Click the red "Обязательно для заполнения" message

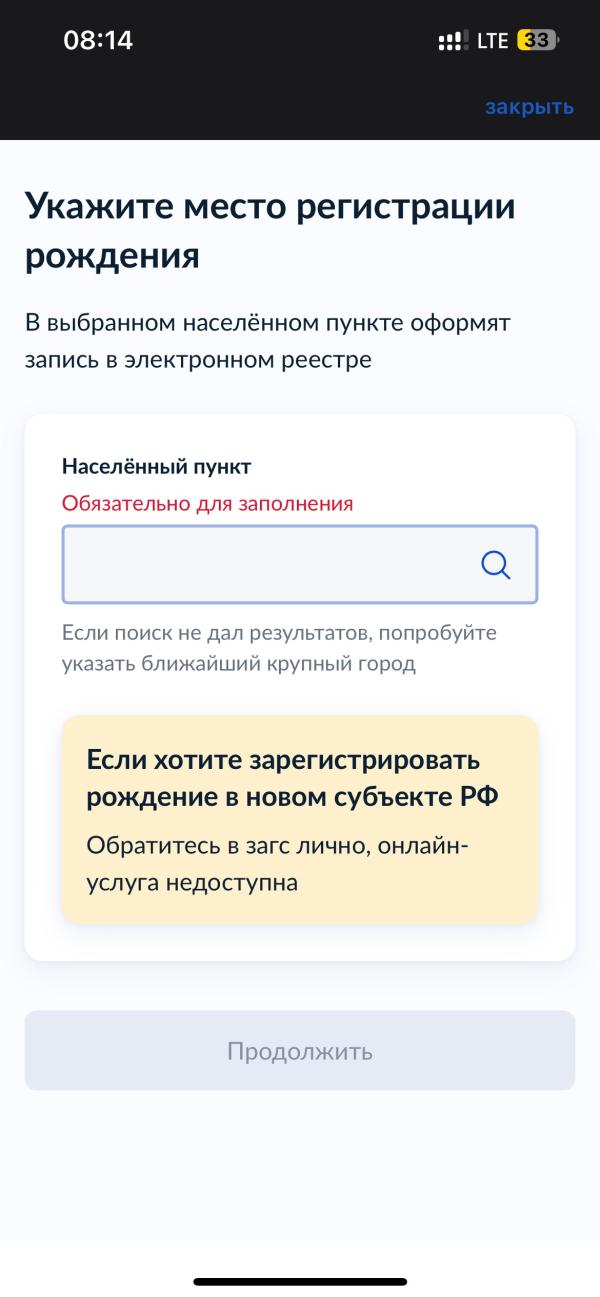point(207,503)
